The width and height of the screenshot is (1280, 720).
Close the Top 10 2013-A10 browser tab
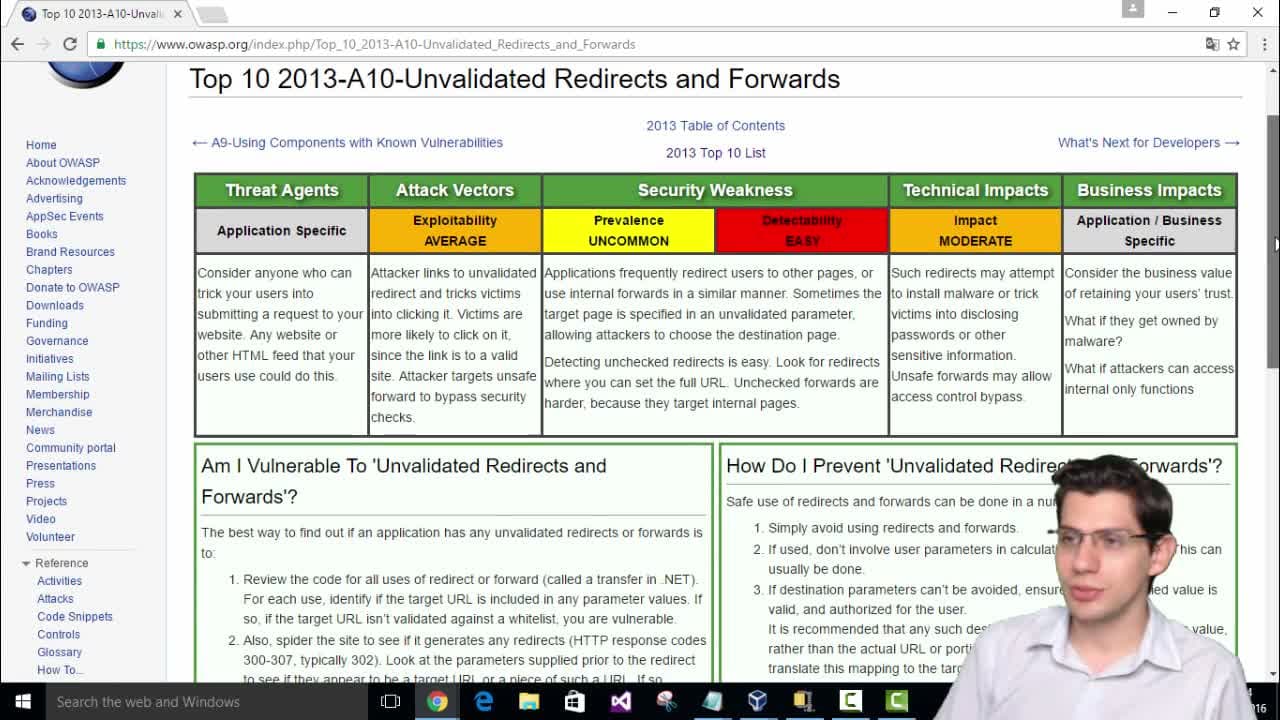tap(179, 14)
